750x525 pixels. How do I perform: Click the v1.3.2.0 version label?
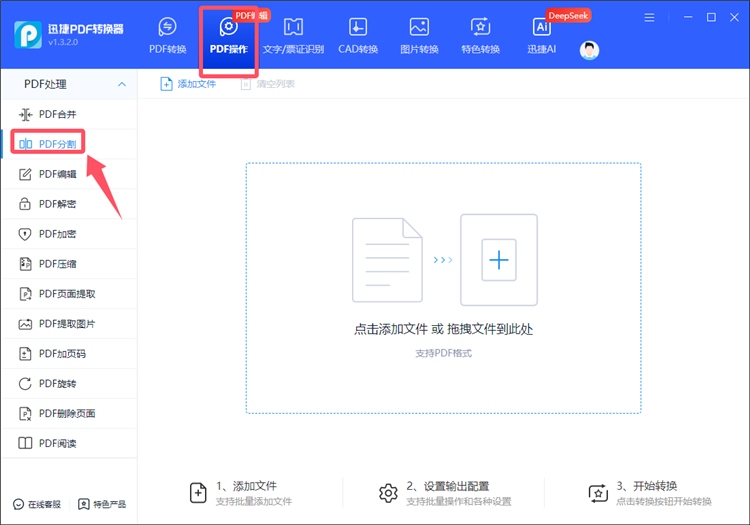[63, 42]
